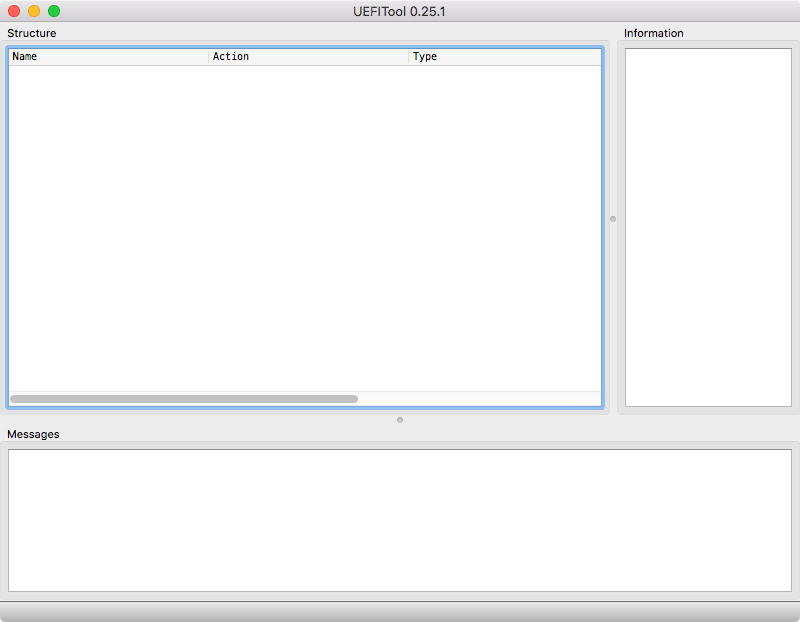
Task: Close the UEFITool window with red button
Action: pyautogui.click(x=14, y=11)
